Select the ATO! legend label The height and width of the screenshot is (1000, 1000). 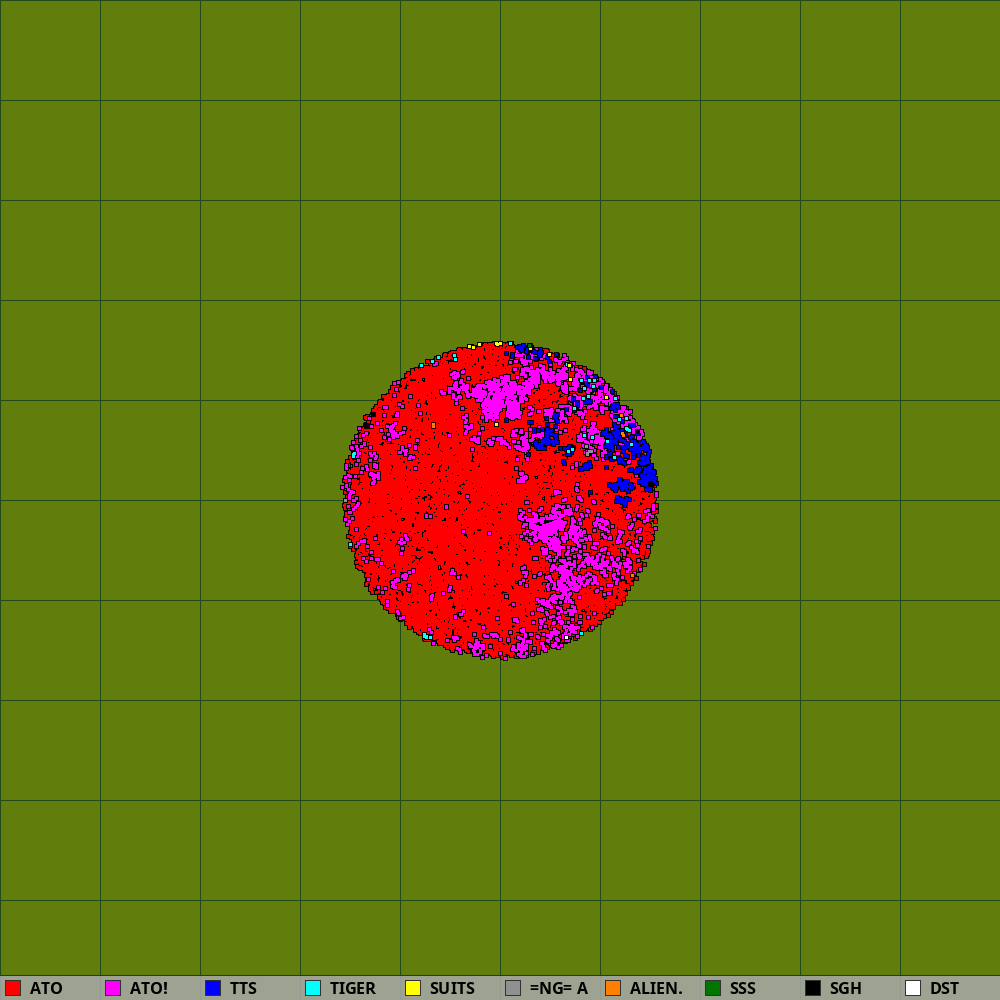pyautogui.click(x=149, y=989)
